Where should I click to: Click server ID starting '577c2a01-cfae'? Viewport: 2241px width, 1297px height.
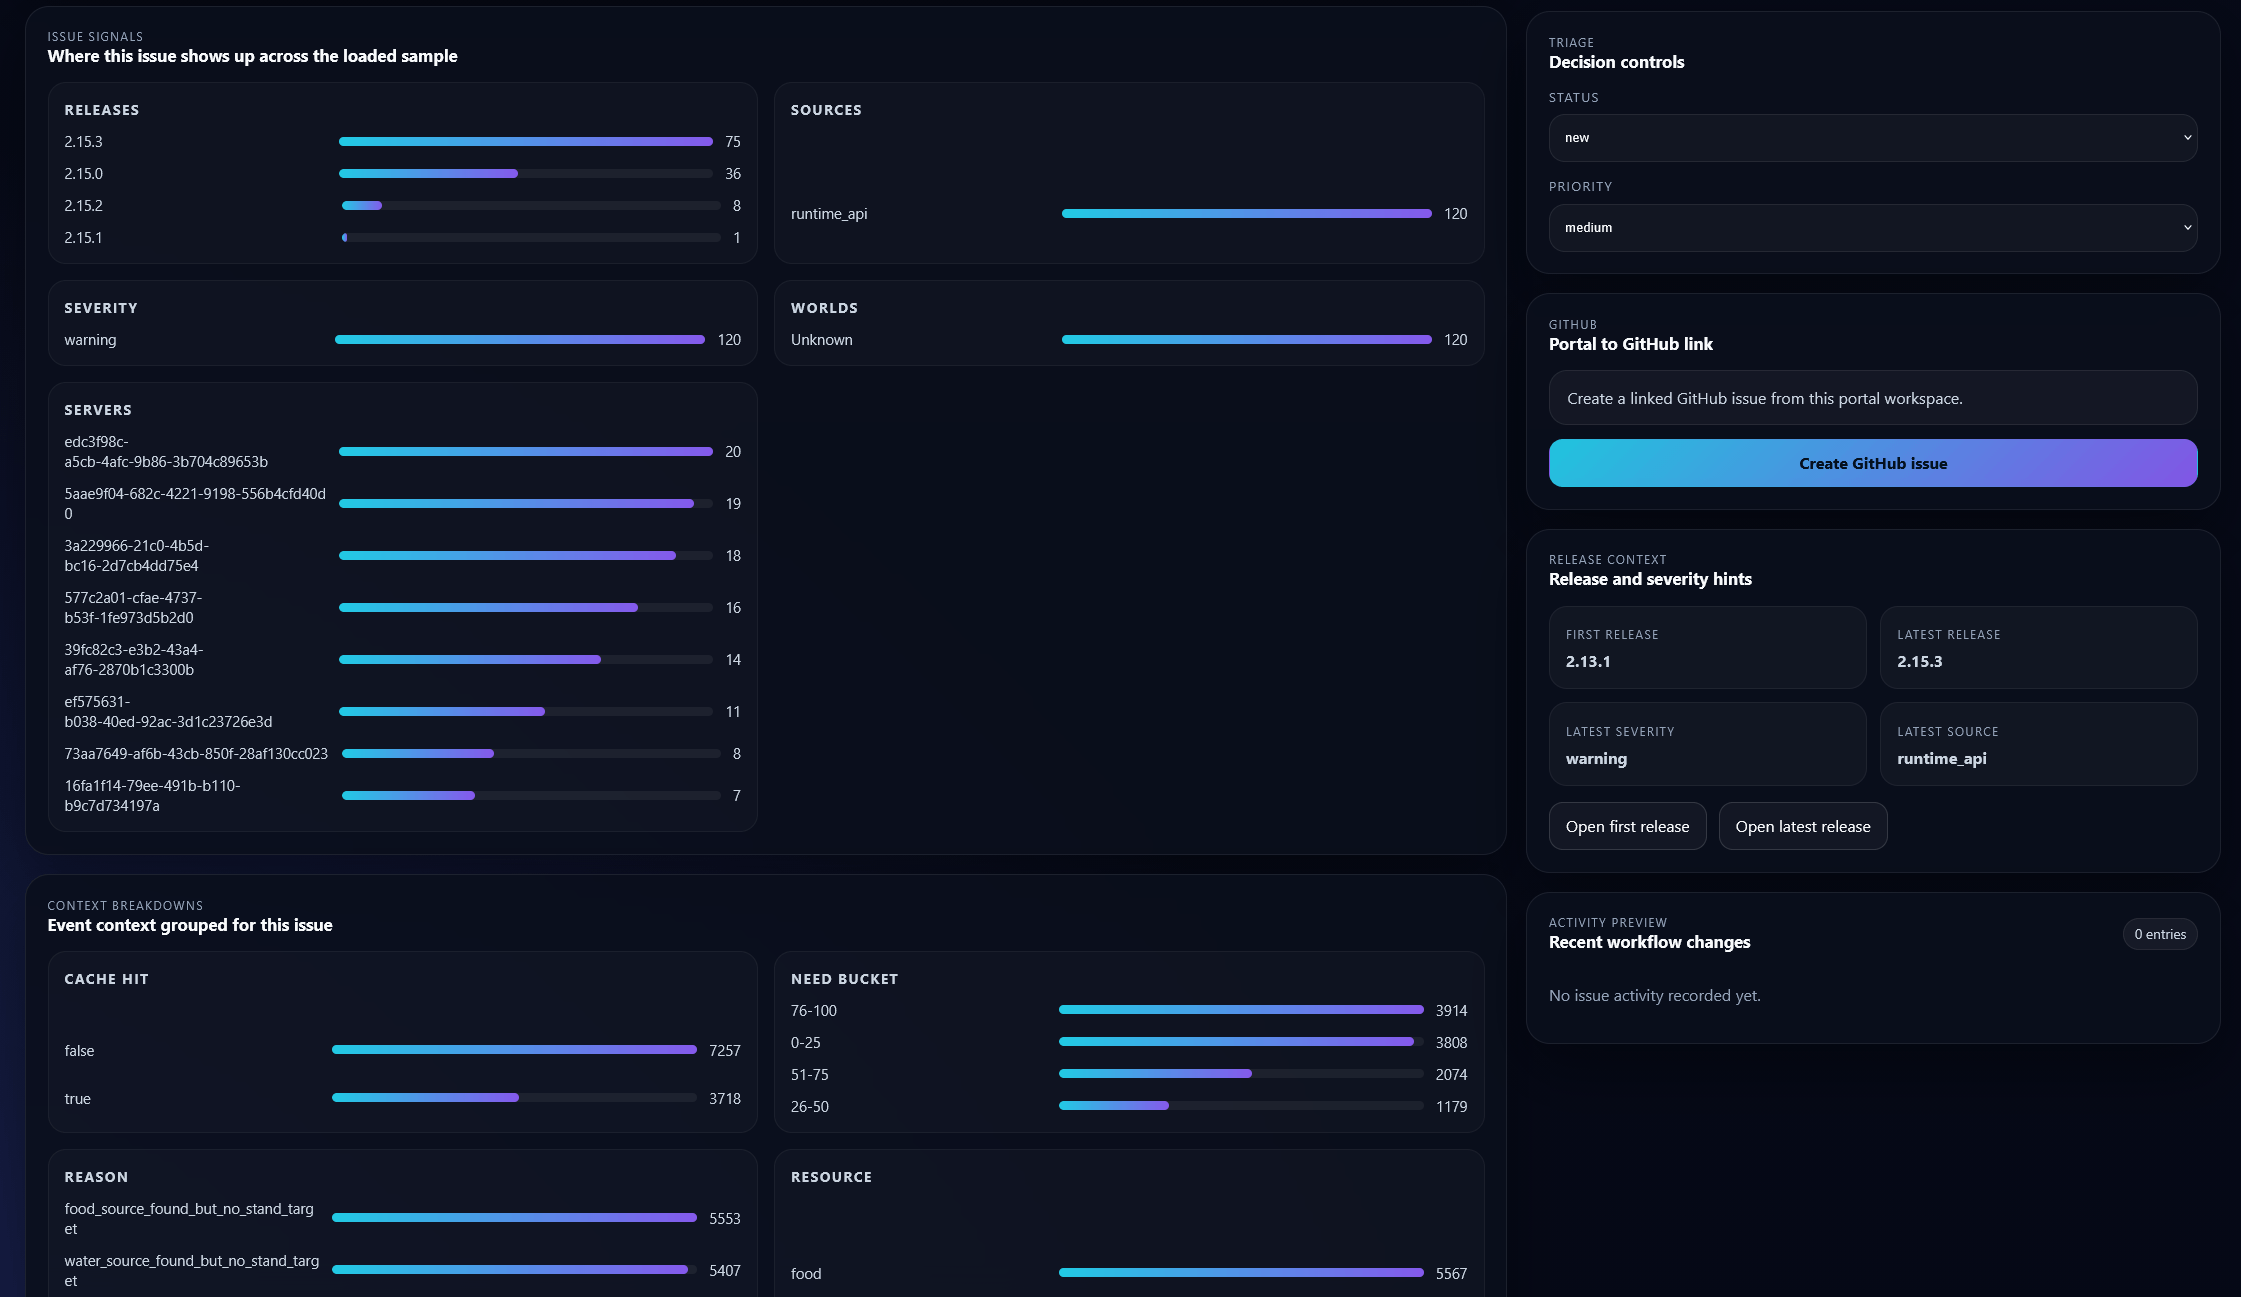[x=133, y=608]
